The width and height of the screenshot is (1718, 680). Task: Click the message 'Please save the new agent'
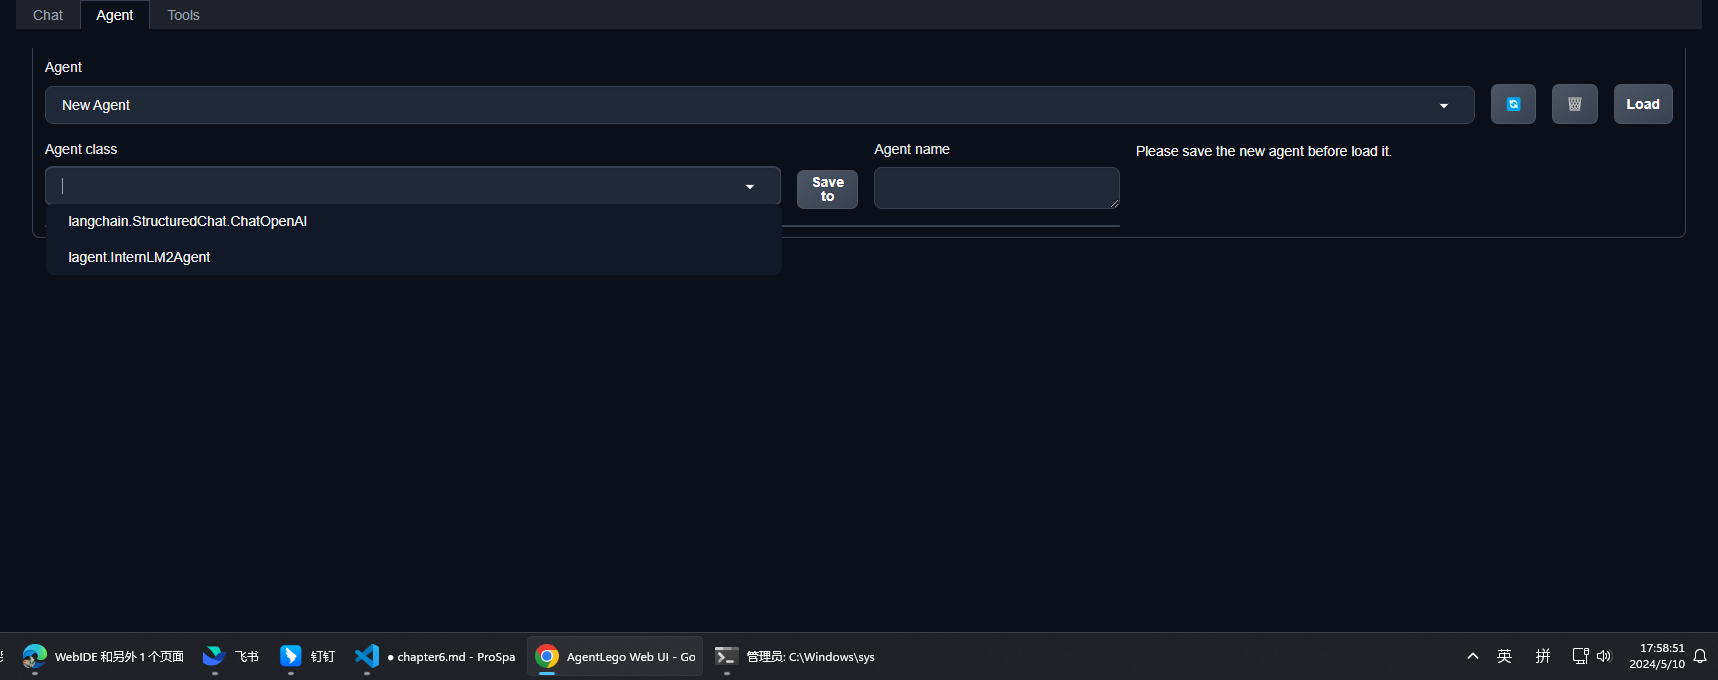[1264, 151]
